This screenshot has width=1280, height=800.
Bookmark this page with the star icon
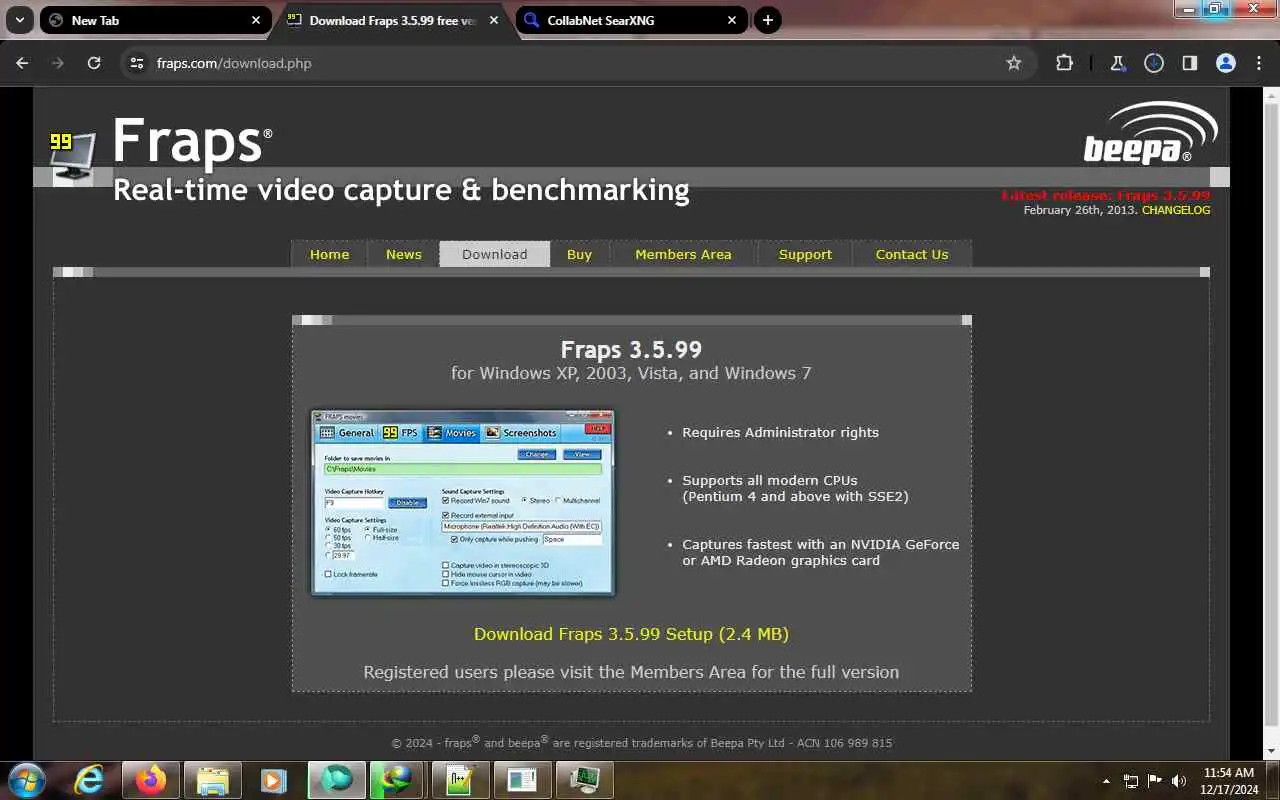[x=1013, y=63]
